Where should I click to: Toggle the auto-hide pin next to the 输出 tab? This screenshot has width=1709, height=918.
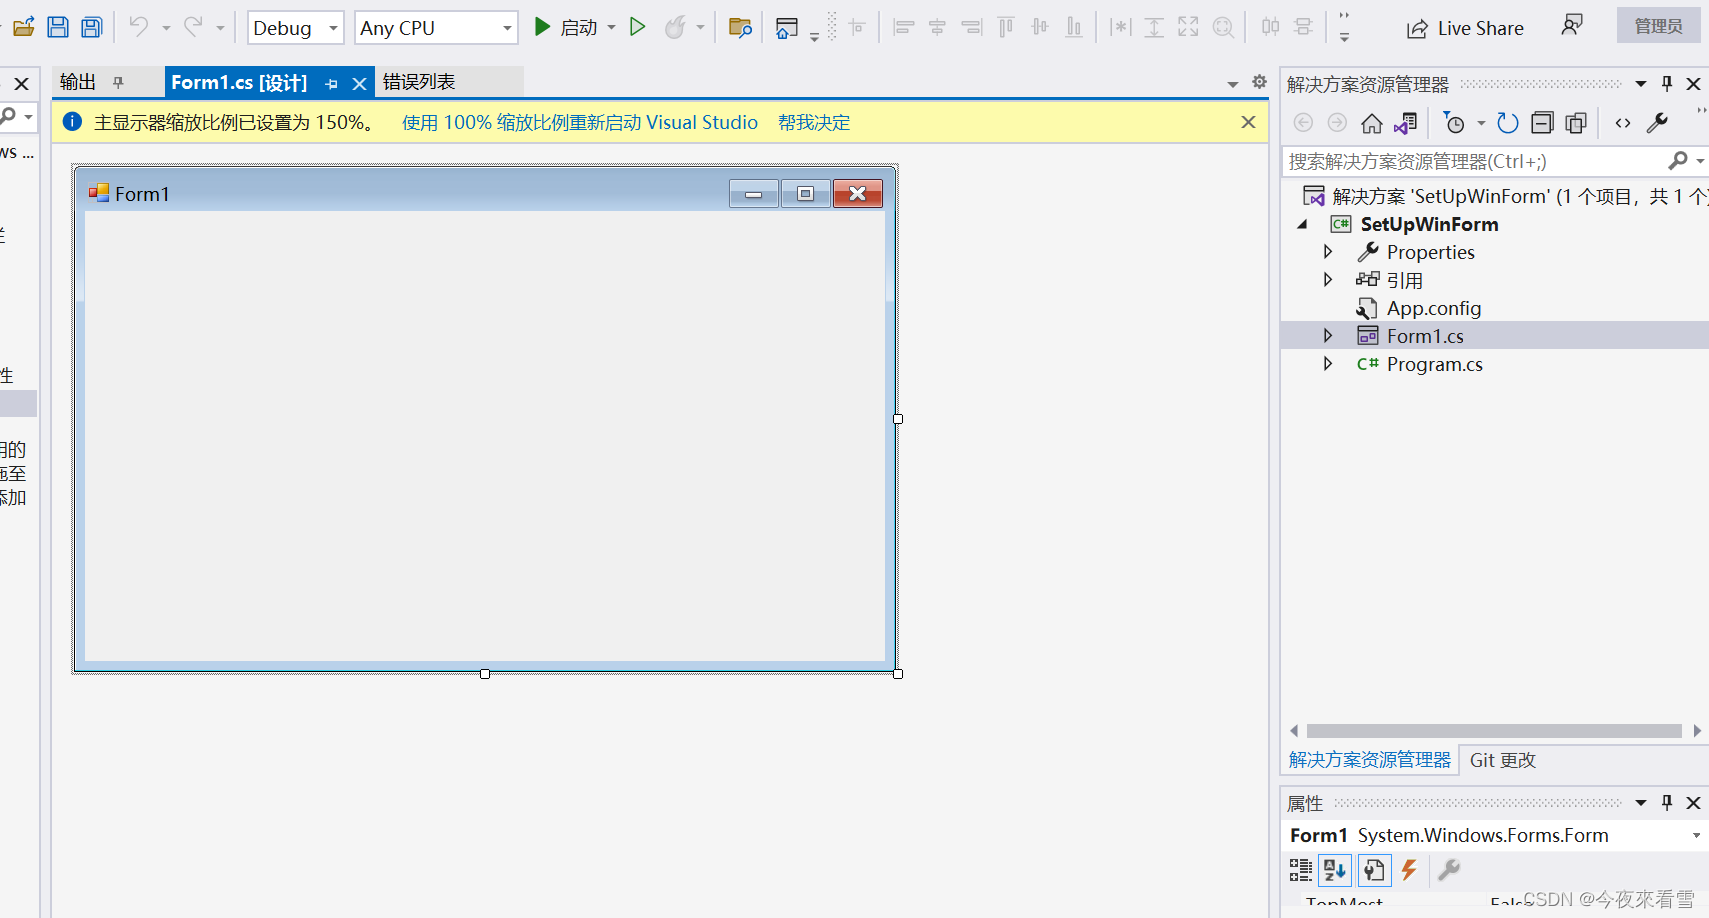(118, 83)
